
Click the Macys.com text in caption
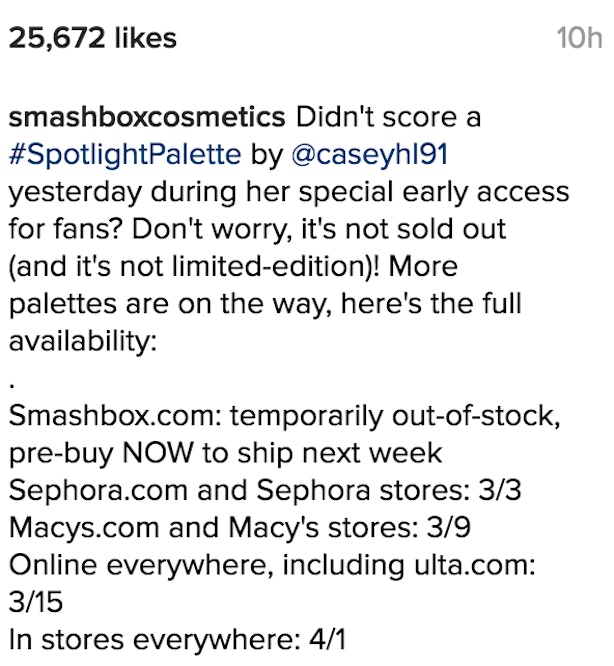point(84,528)
